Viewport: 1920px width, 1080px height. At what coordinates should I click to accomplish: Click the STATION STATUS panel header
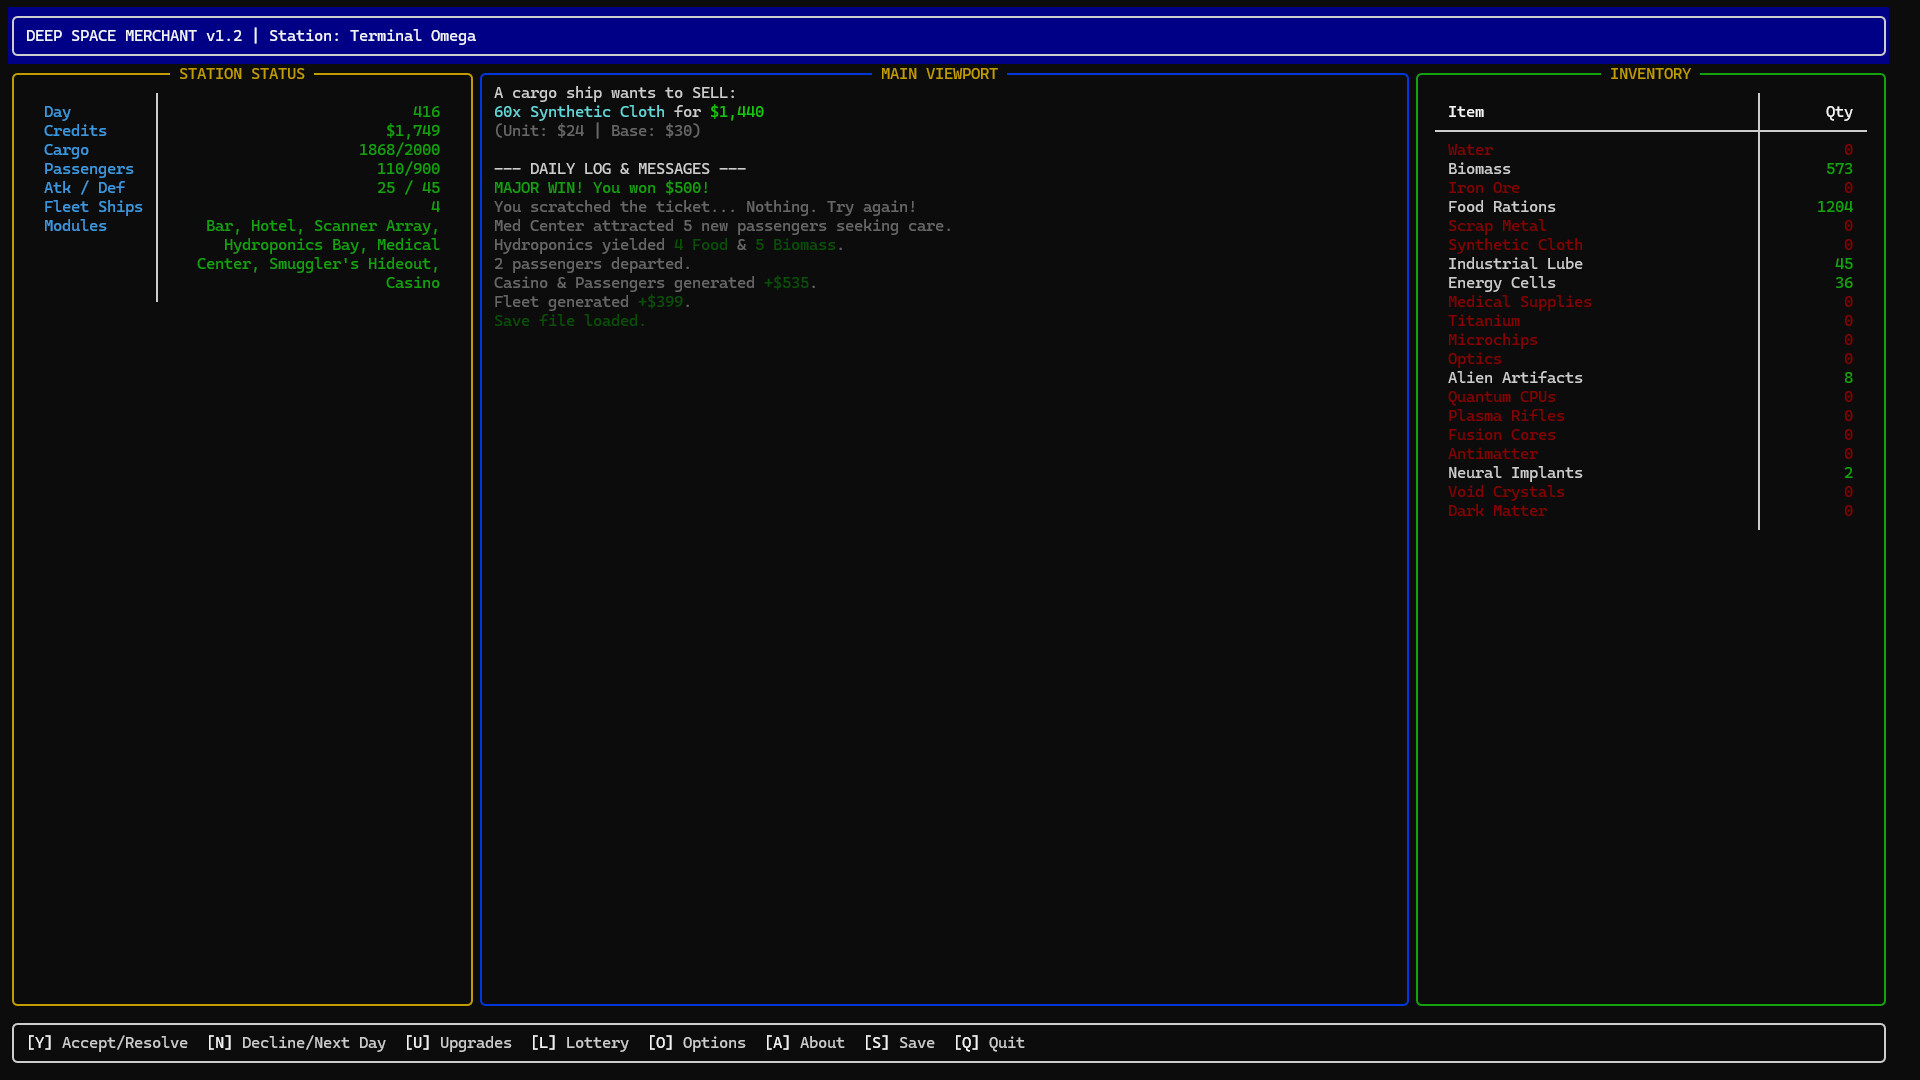coord(242,73)
